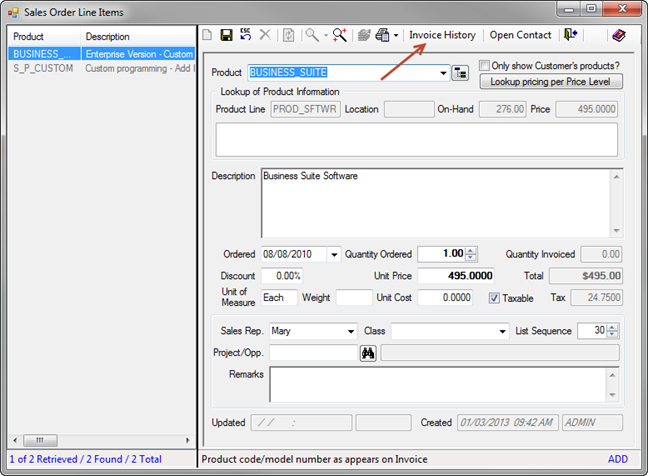
Task: Open the Ordered date picker dropdown
Action: pyautogui.click(x=334, y=255)
